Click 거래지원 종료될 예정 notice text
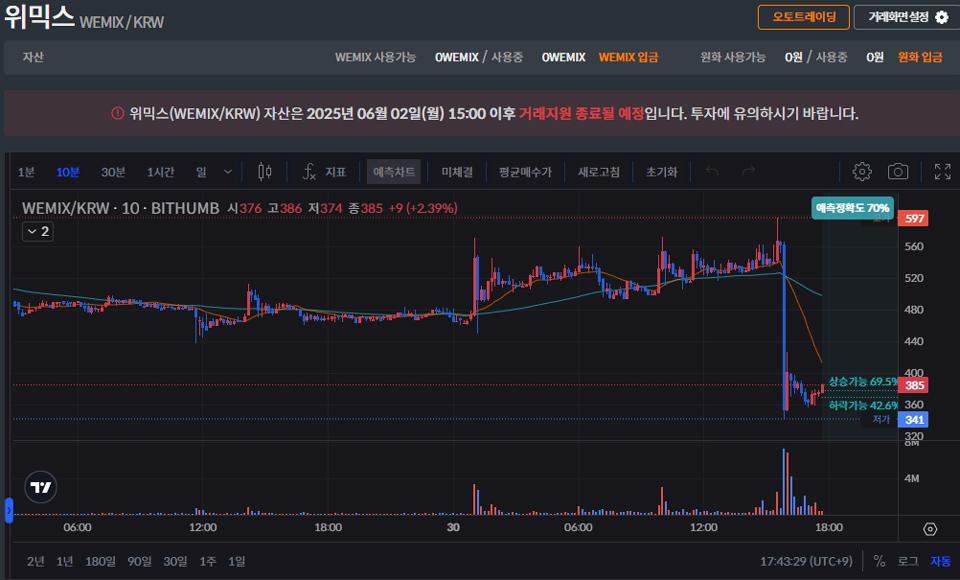The width and height of the screenshot is (960, 580). [581, 113]
